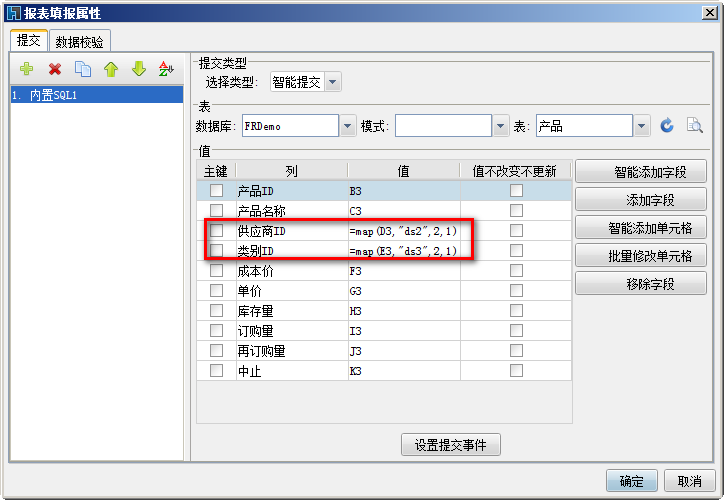The image size is (724, 500).
Task: Click the 智能添加字段 button
Action: [x=640, y=172]
